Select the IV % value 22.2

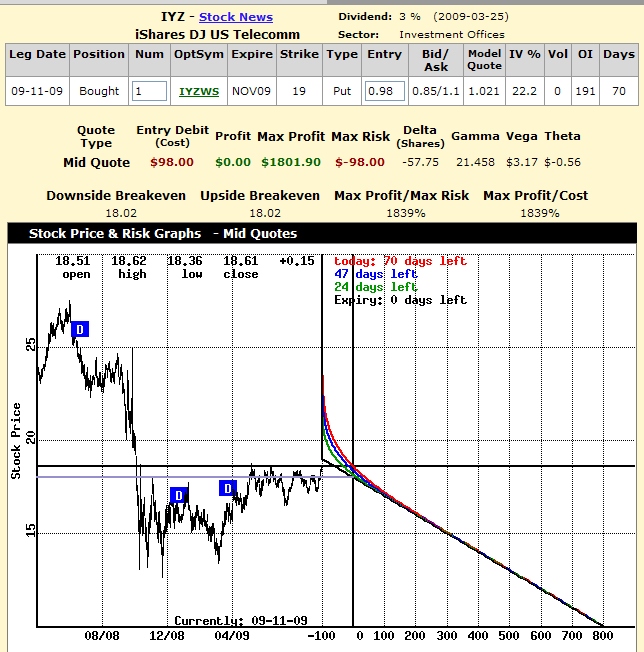tap(524, 91)
